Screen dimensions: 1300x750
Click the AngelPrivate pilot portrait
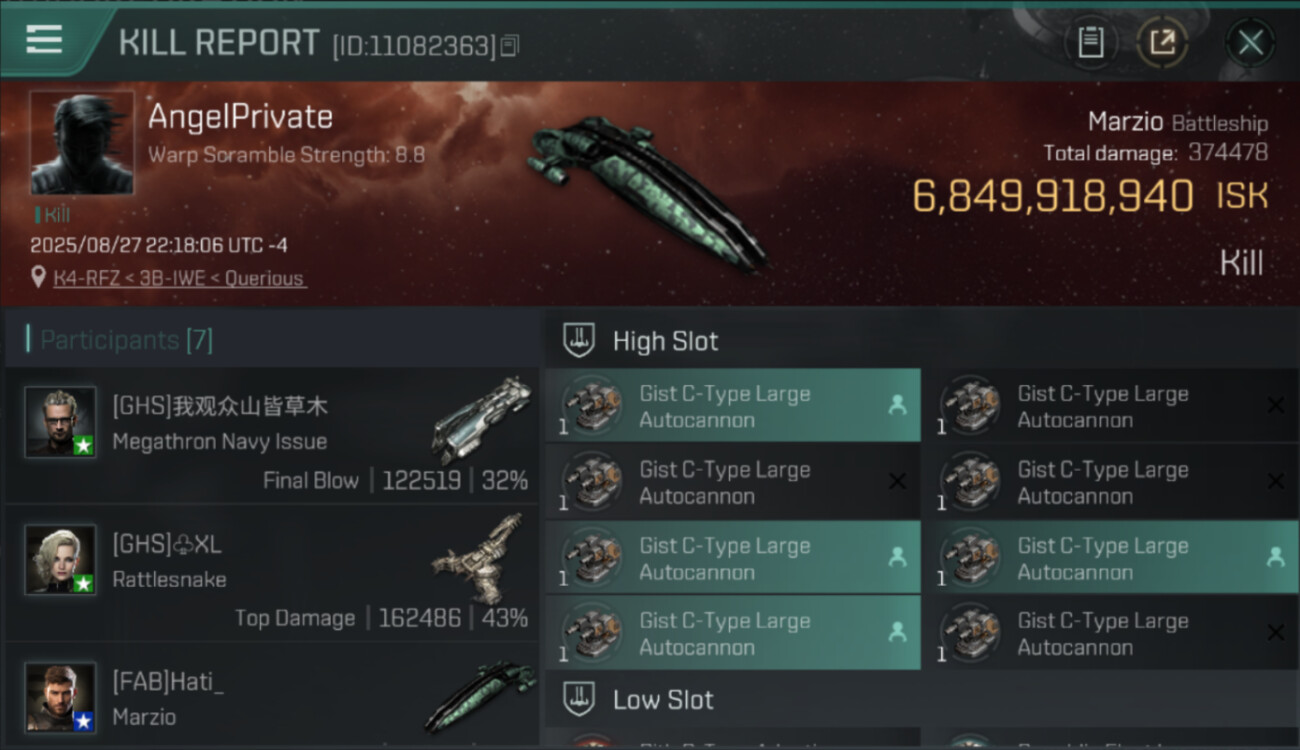coord(82,143)
